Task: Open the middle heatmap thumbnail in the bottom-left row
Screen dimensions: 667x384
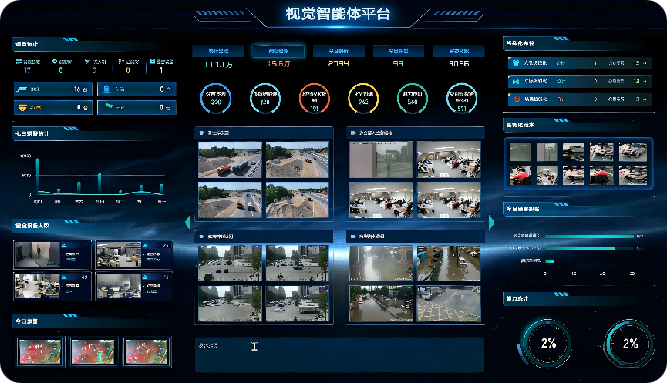Action: pos(93,352)
